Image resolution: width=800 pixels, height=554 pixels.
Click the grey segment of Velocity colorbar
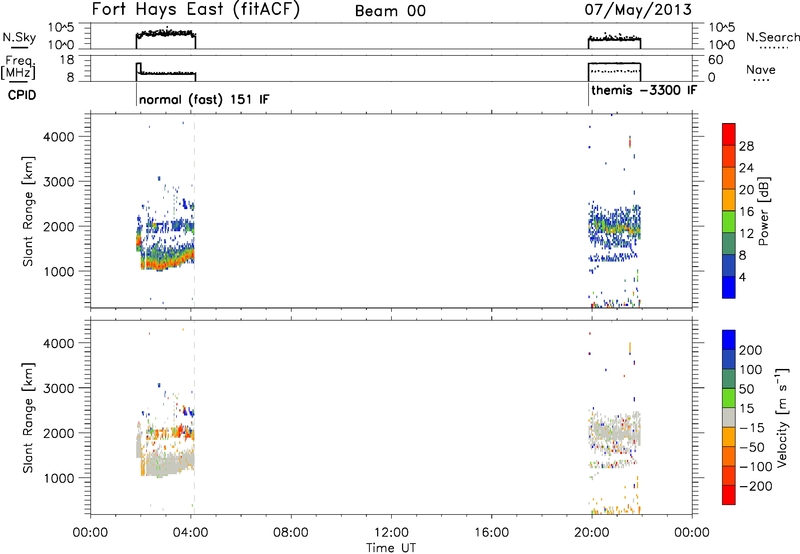[x=729, y=417]
